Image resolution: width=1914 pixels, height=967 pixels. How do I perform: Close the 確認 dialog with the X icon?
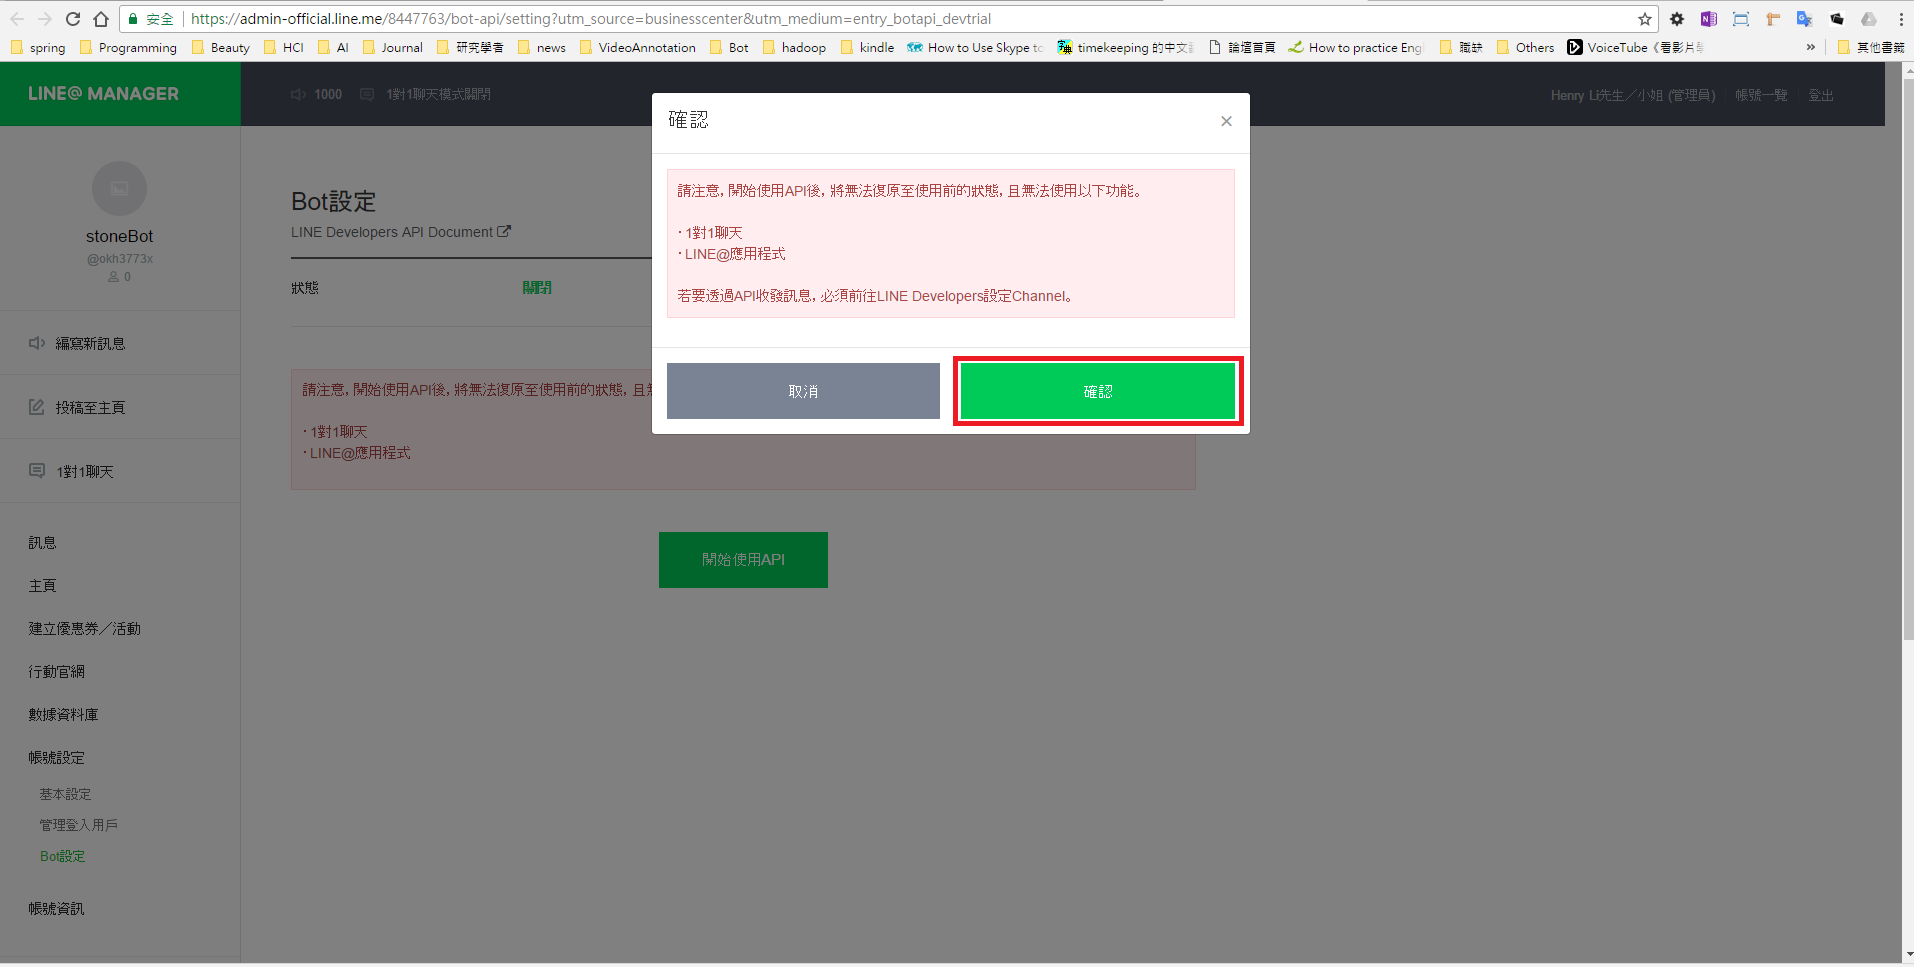[1226, 121]
